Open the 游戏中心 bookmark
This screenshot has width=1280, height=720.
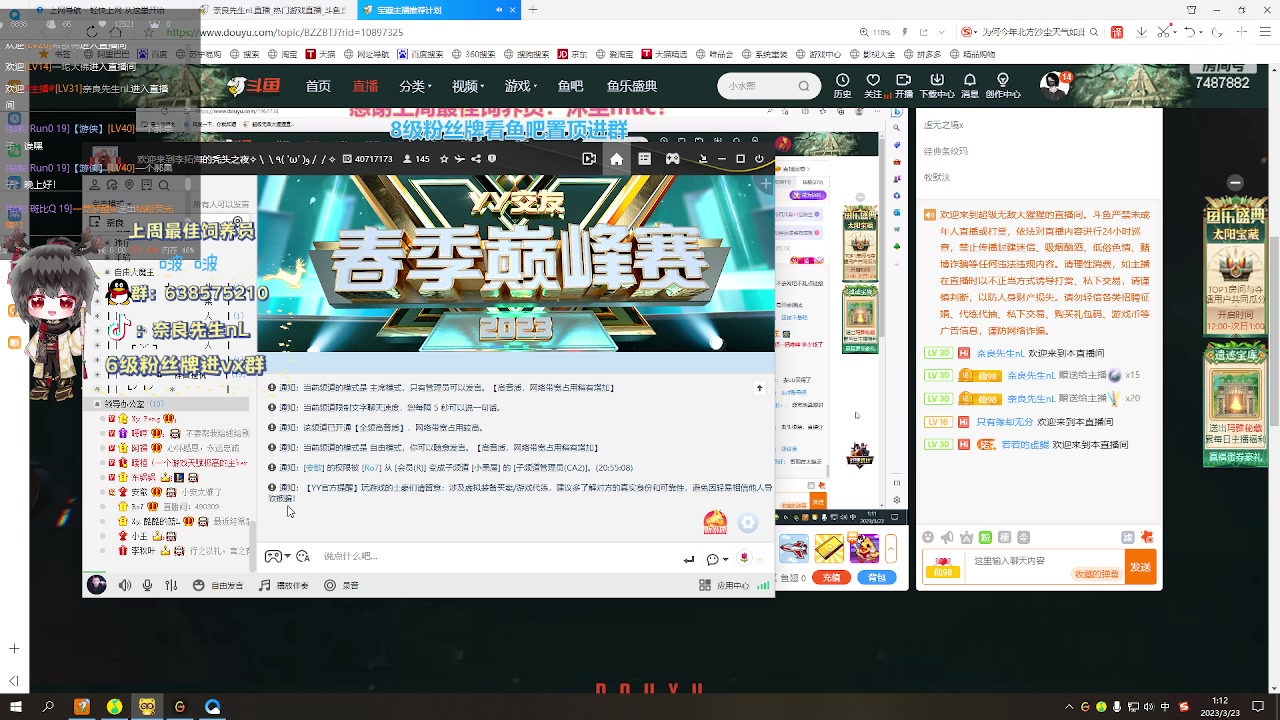[x=820, y=55]
